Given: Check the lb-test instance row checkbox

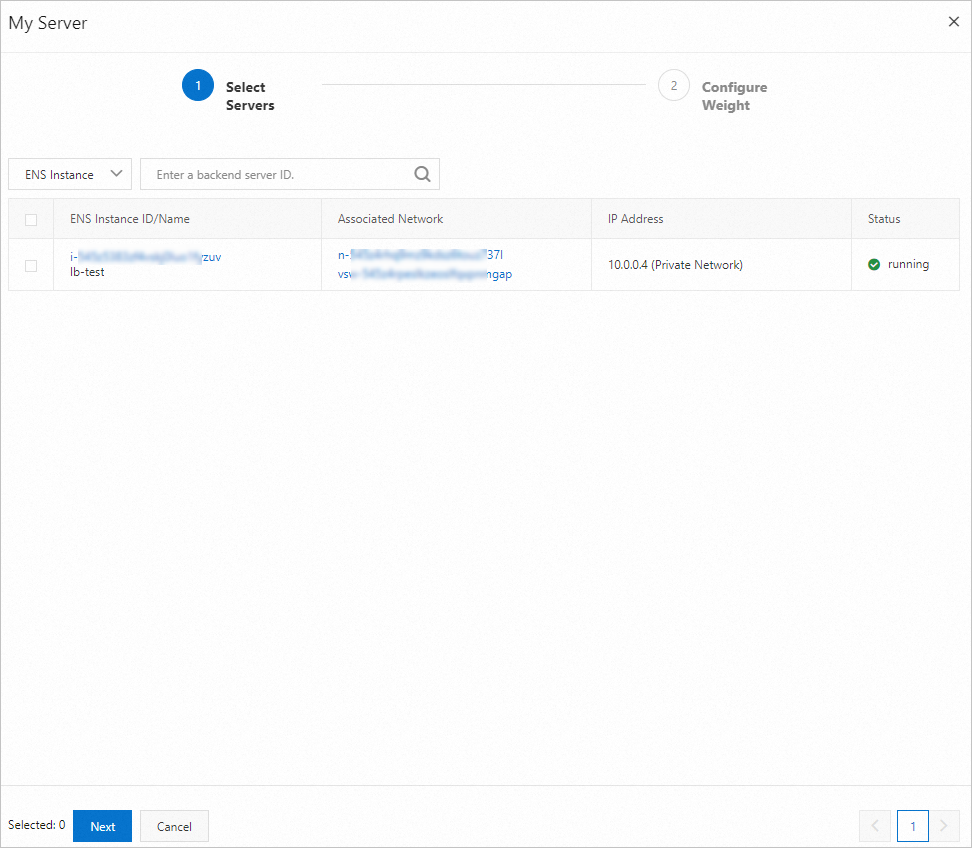Looking at the screenshot, I should [31, 266].
